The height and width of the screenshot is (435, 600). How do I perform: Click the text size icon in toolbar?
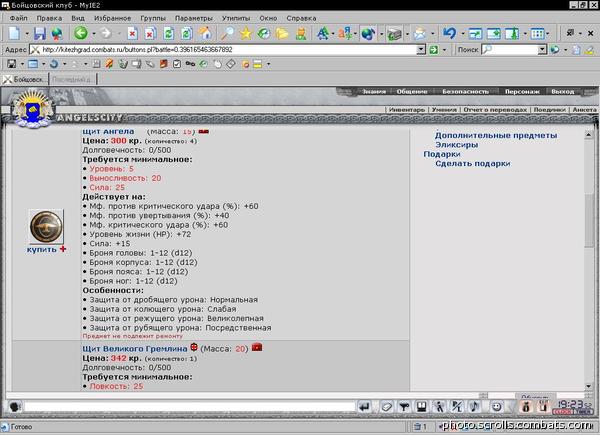[323, 34]
